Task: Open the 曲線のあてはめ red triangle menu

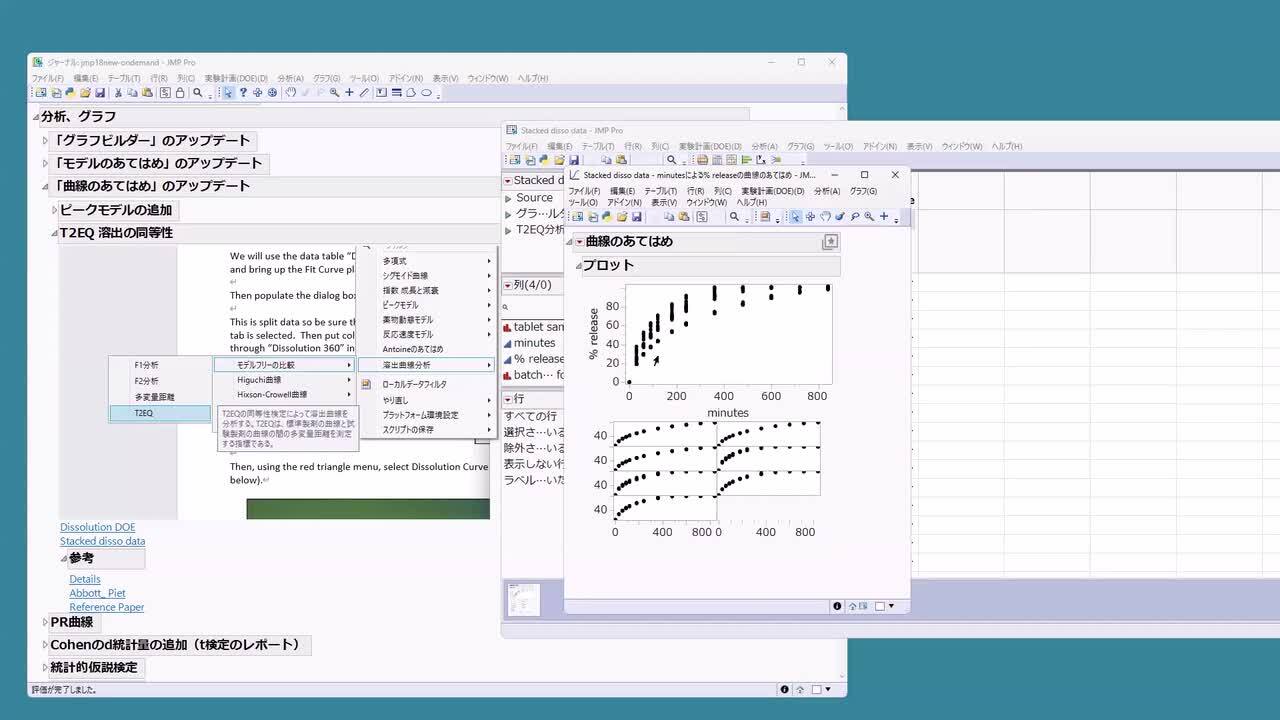Action: click(x=579, y=242)
